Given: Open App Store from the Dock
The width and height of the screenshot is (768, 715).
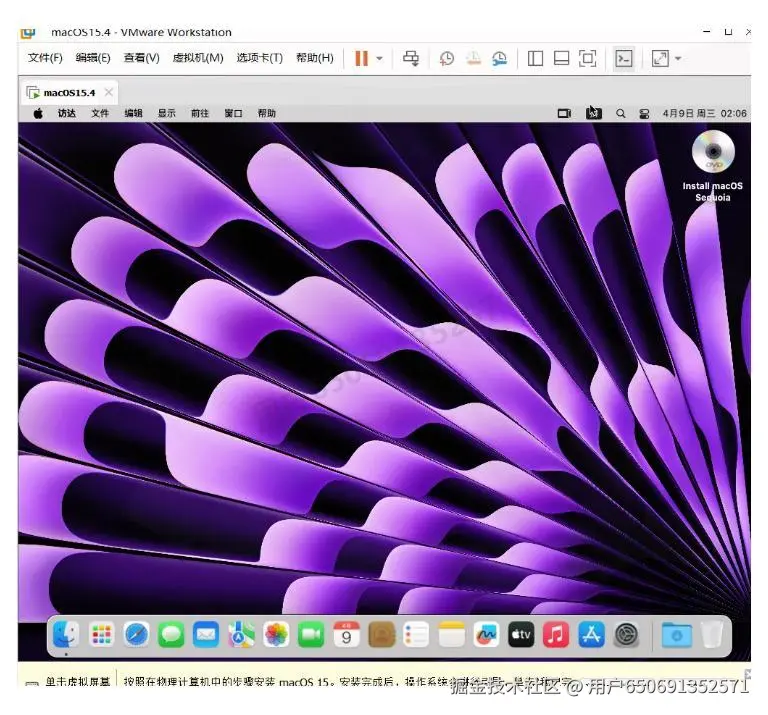Looking at the screenshot, I should pos(591,634).
